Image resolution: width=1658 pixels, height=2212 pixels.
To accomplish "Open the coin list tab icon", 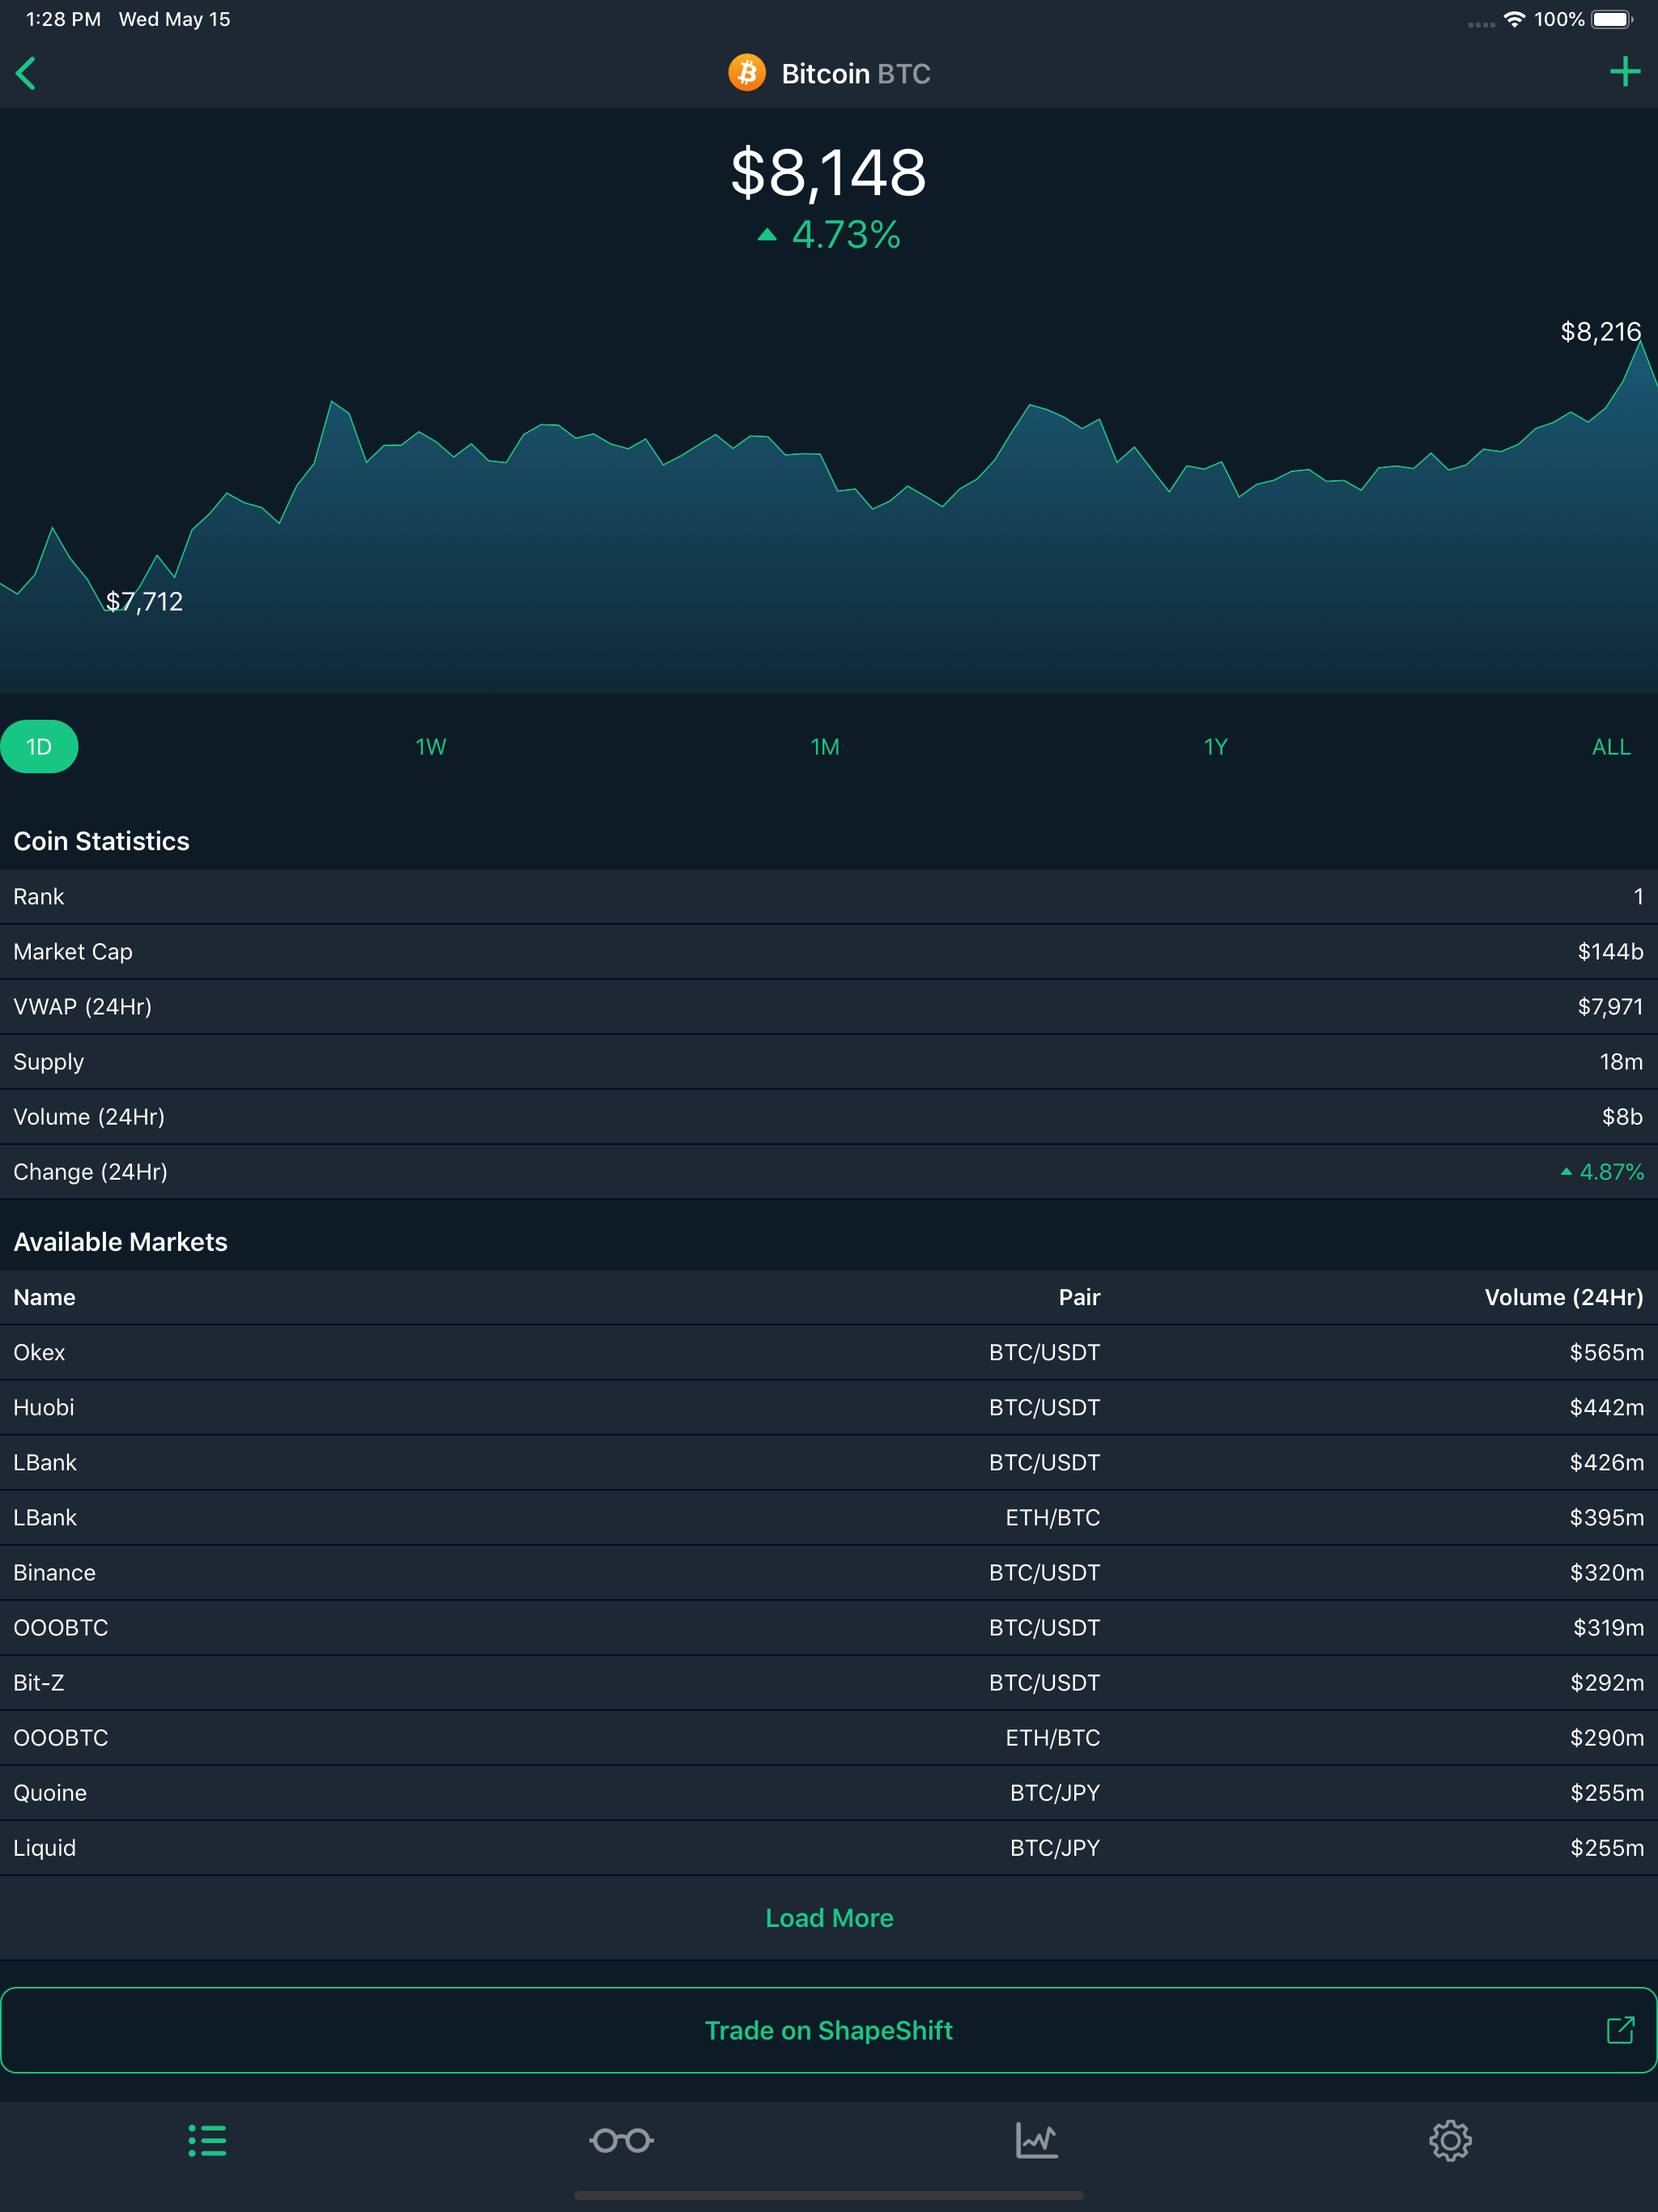I will click(207, 2141).
